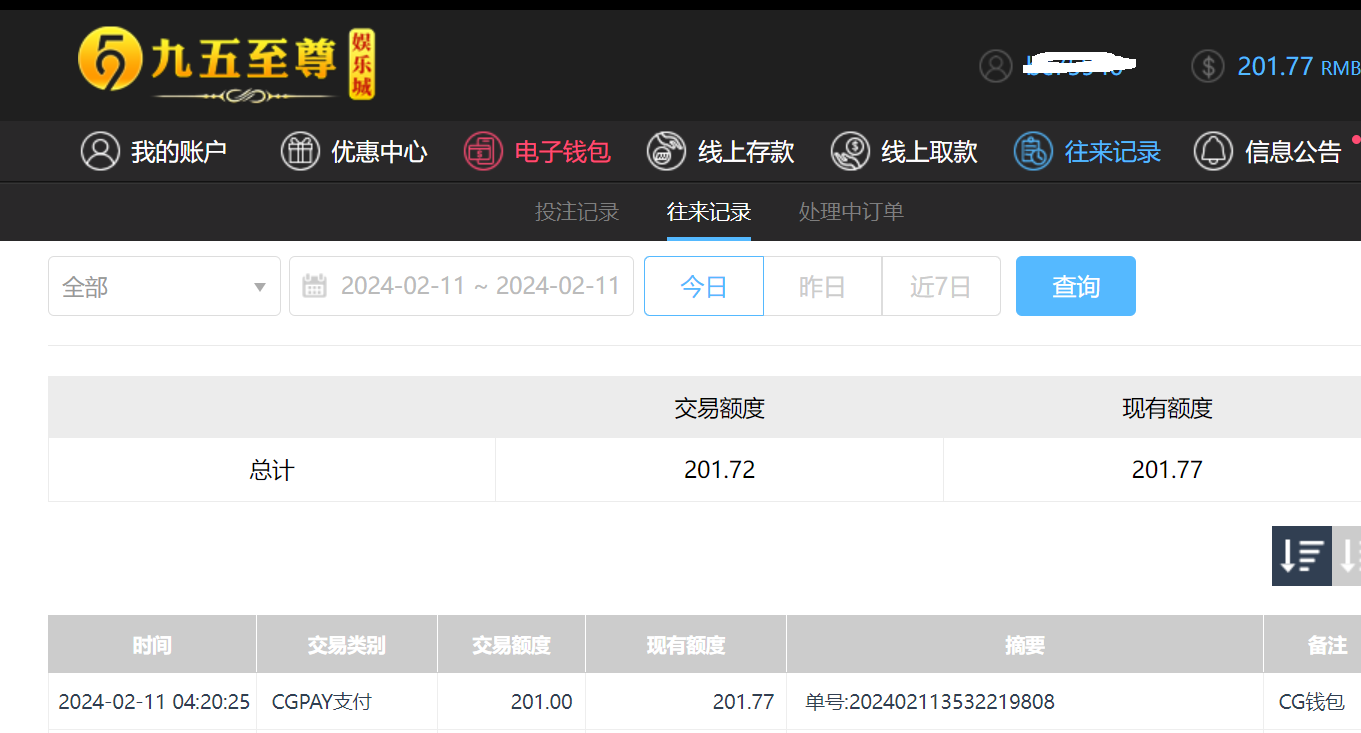Switch to 处理中订单 tab

(851, 212)
